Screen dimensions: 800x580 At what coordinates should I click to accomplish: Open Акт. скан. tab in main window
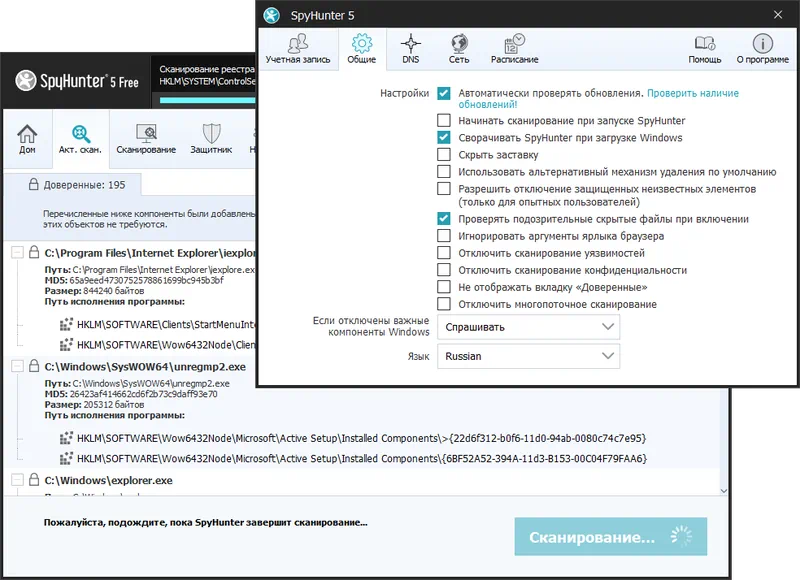(80, 139)
